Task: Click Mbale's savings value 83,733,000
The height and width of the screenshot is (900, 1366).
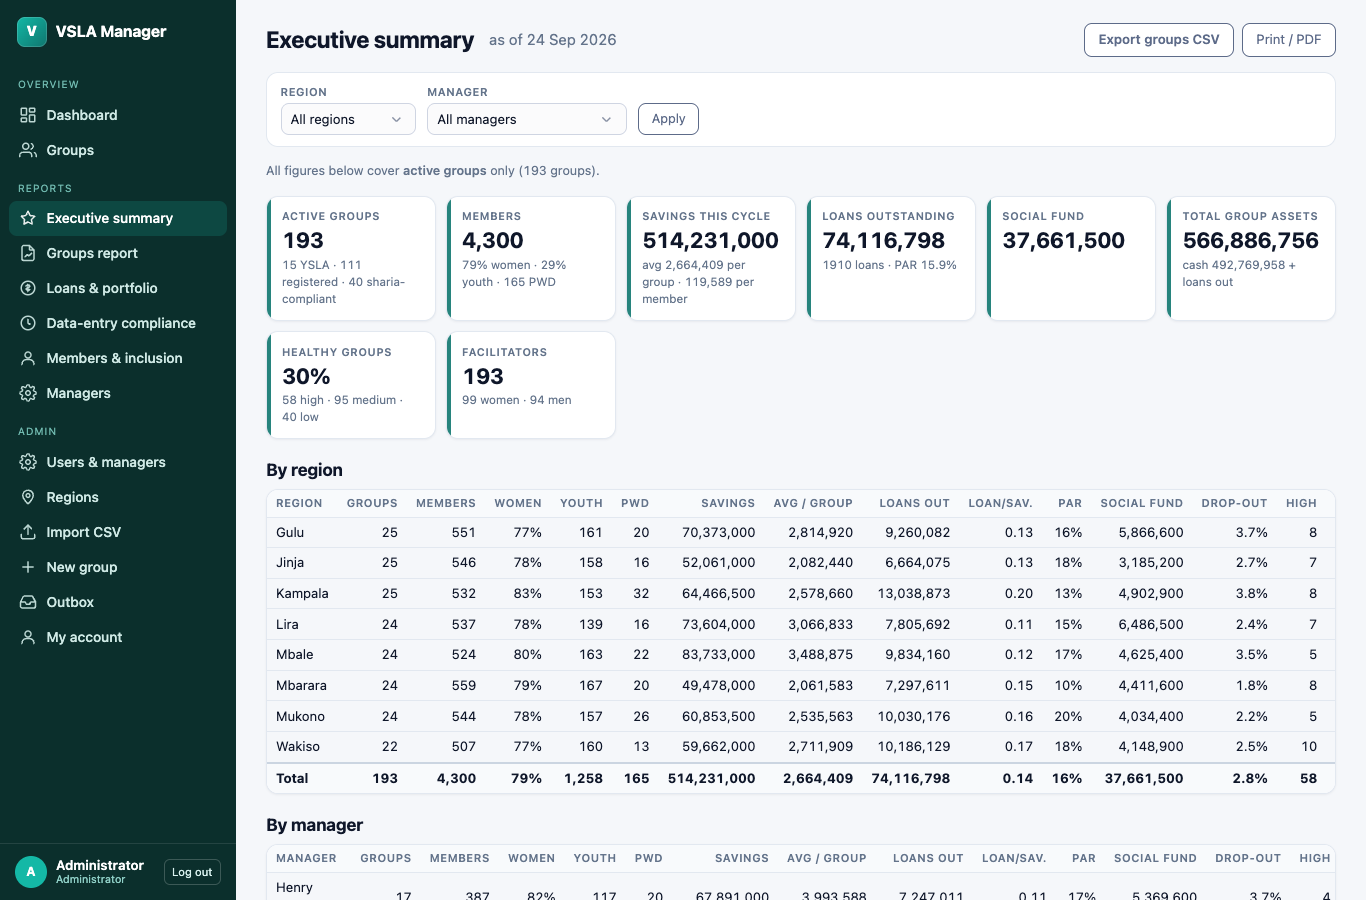Action: 718,655
